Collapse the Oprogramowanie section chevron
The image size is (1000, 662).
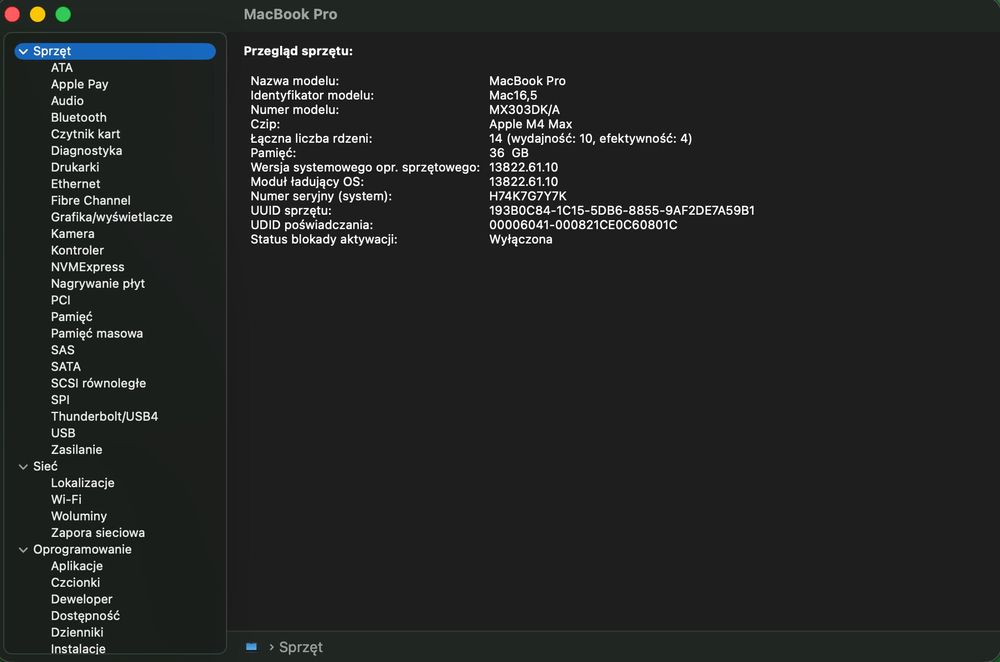click(x=23, y=549)
